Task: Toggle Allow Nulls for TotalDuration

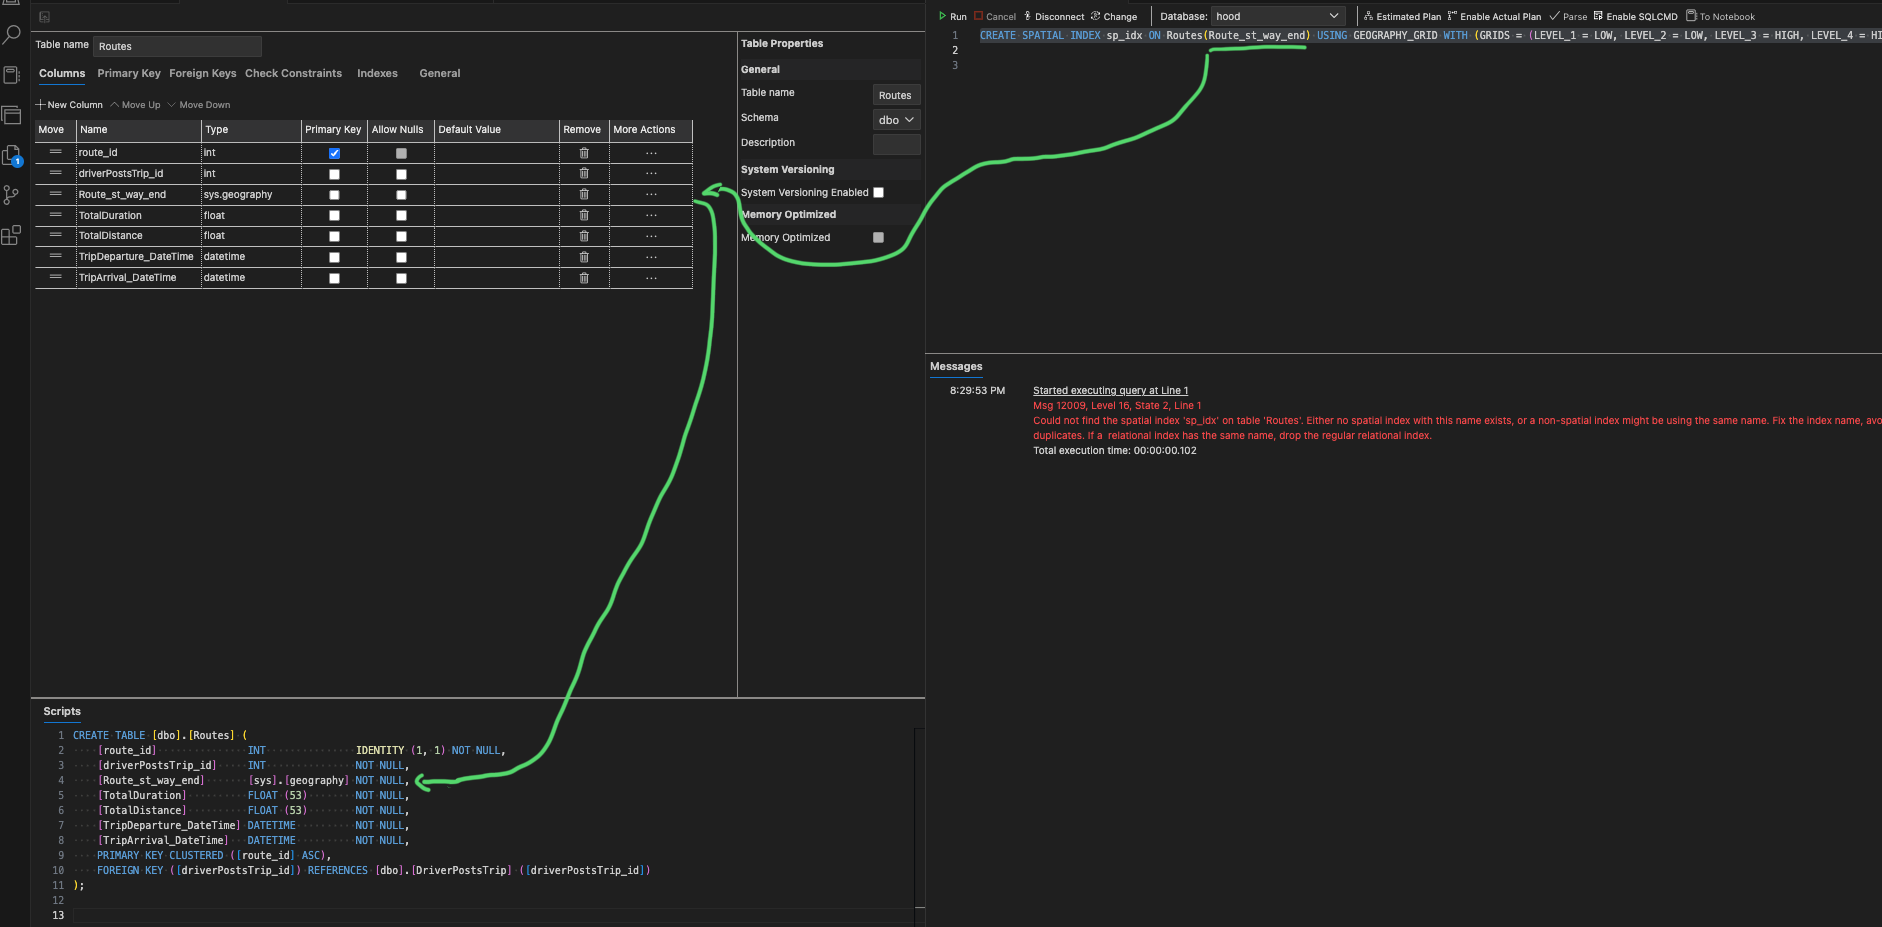Action: (x=401, y=216)
